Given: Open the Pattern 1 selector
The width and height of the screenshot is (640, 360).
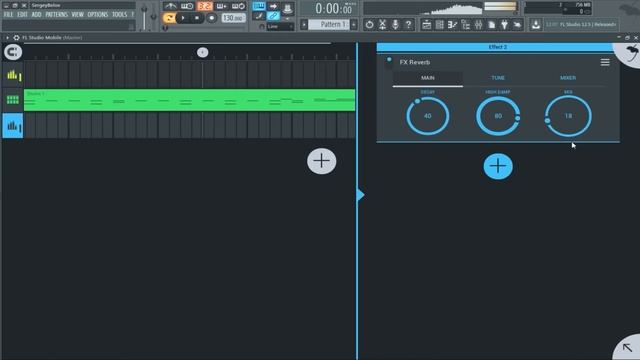Looking at the screenshot, I should pos(329,24).
